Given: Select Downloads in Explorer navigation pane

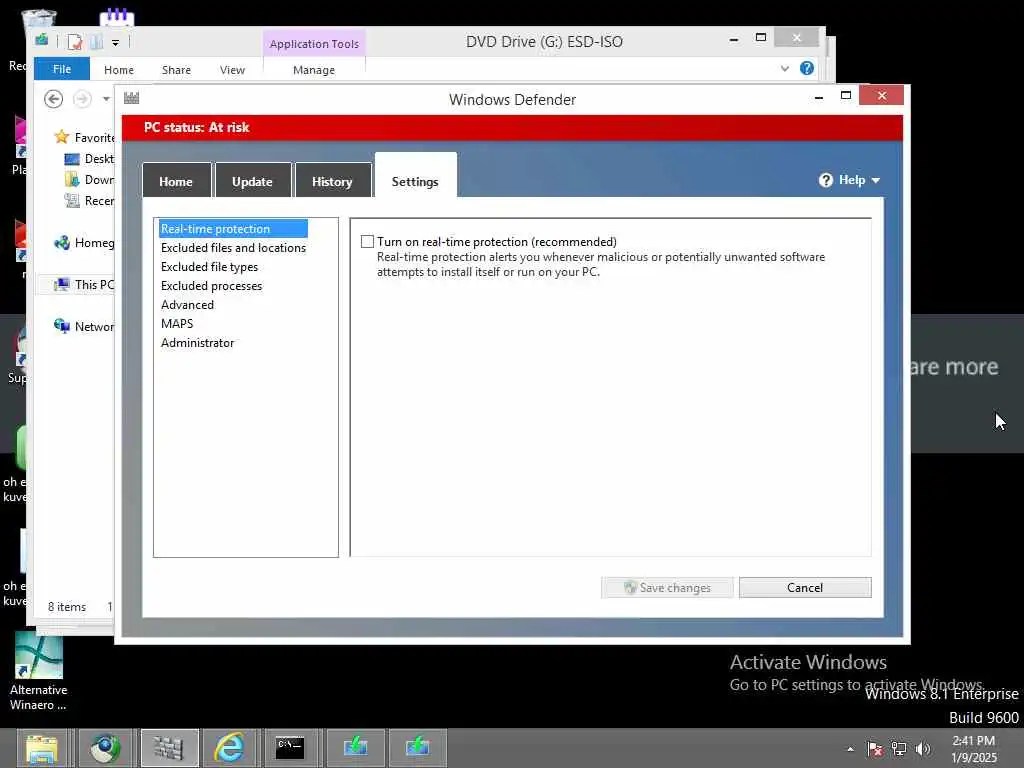Looking at the screenshot, I should tap(89, 180).
